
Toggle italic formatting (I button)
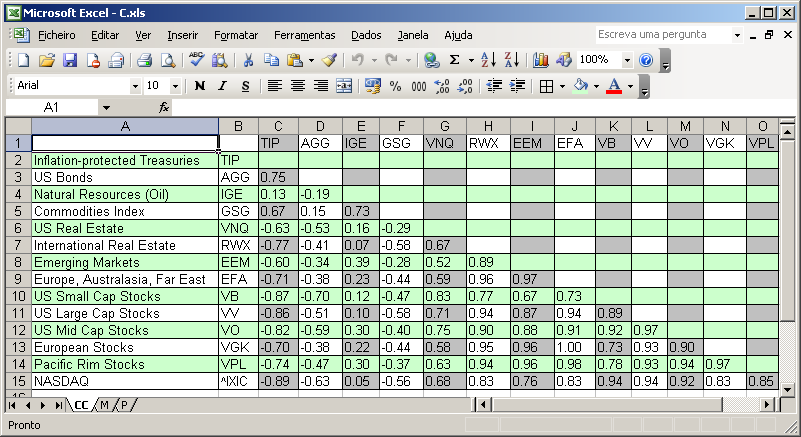click(x=222, y=86)
